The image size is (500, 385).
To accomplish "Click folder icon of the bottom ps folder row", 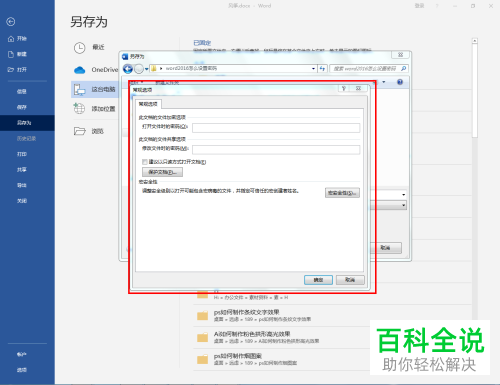I will point(202,359).
